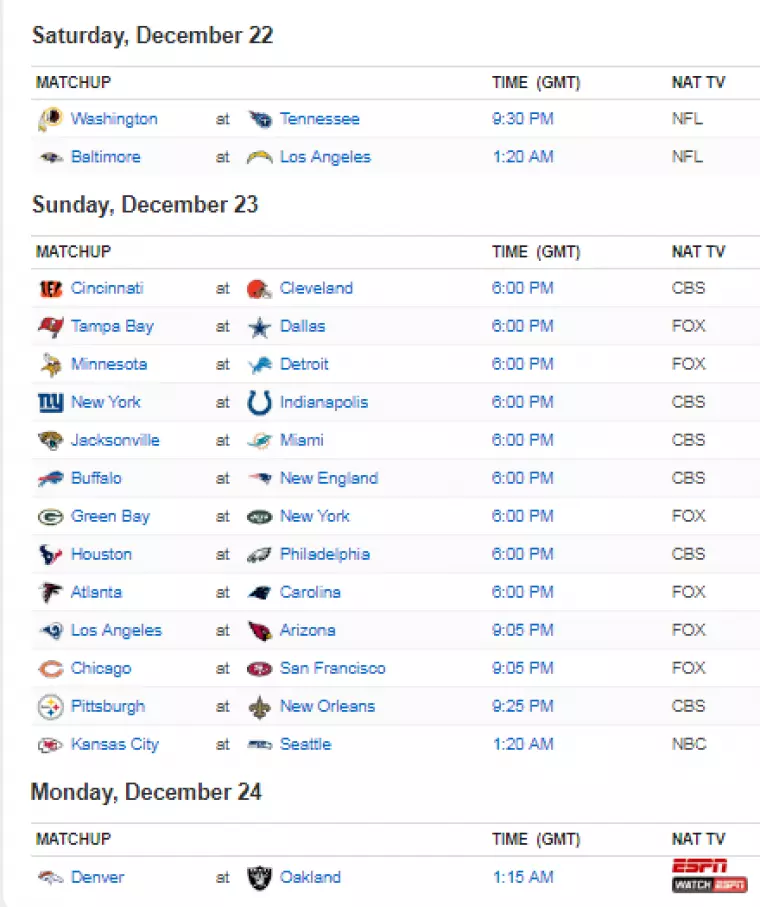Click the Indianapolis Colts horseshoe logo
Screen dimensions: 760x907
point(259,403)
